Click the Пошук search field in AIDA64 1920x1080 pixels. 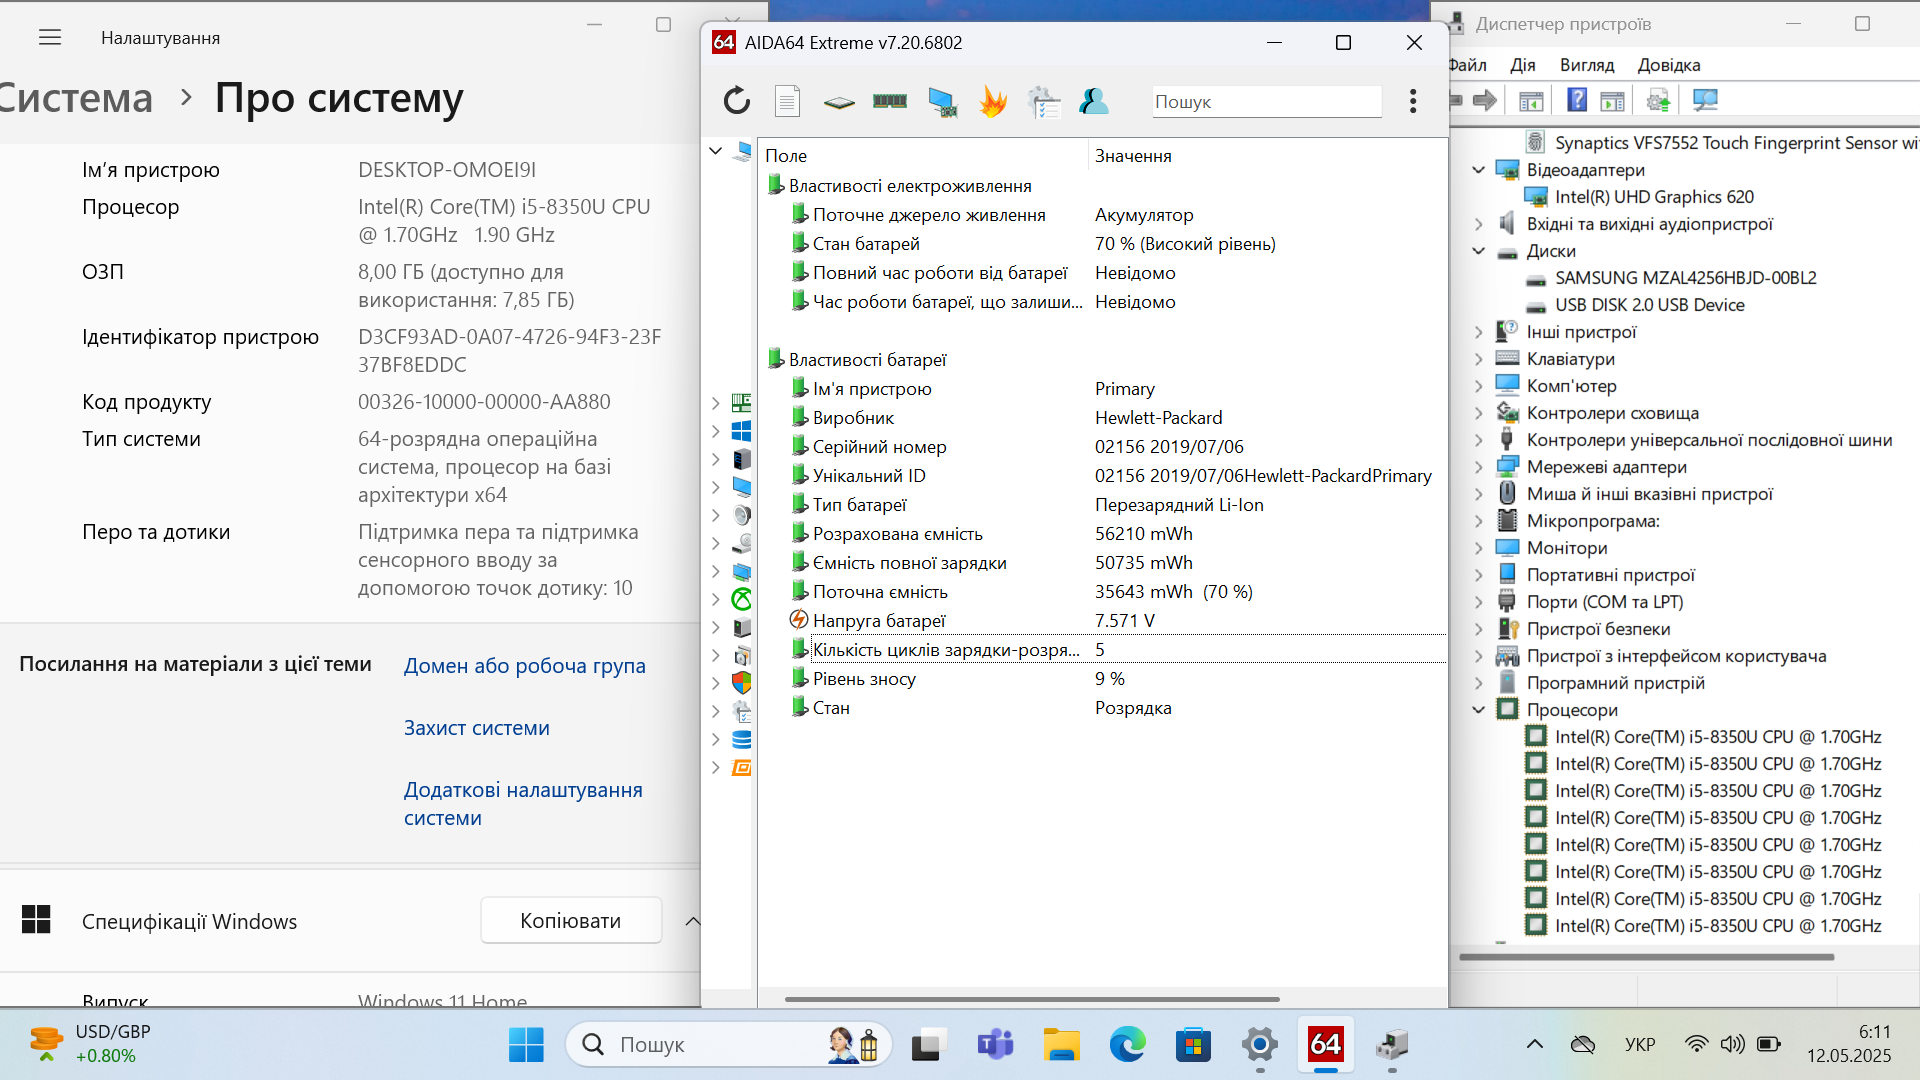click(x=1267, y=101)
